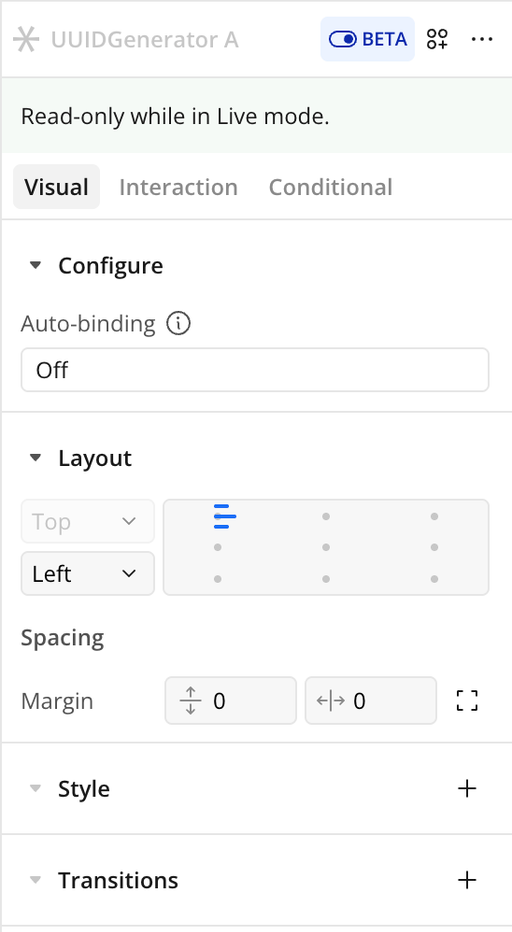Screen dimensions: 512x932
Task: Open the three-dots more options menu
Action: (482, 40)
